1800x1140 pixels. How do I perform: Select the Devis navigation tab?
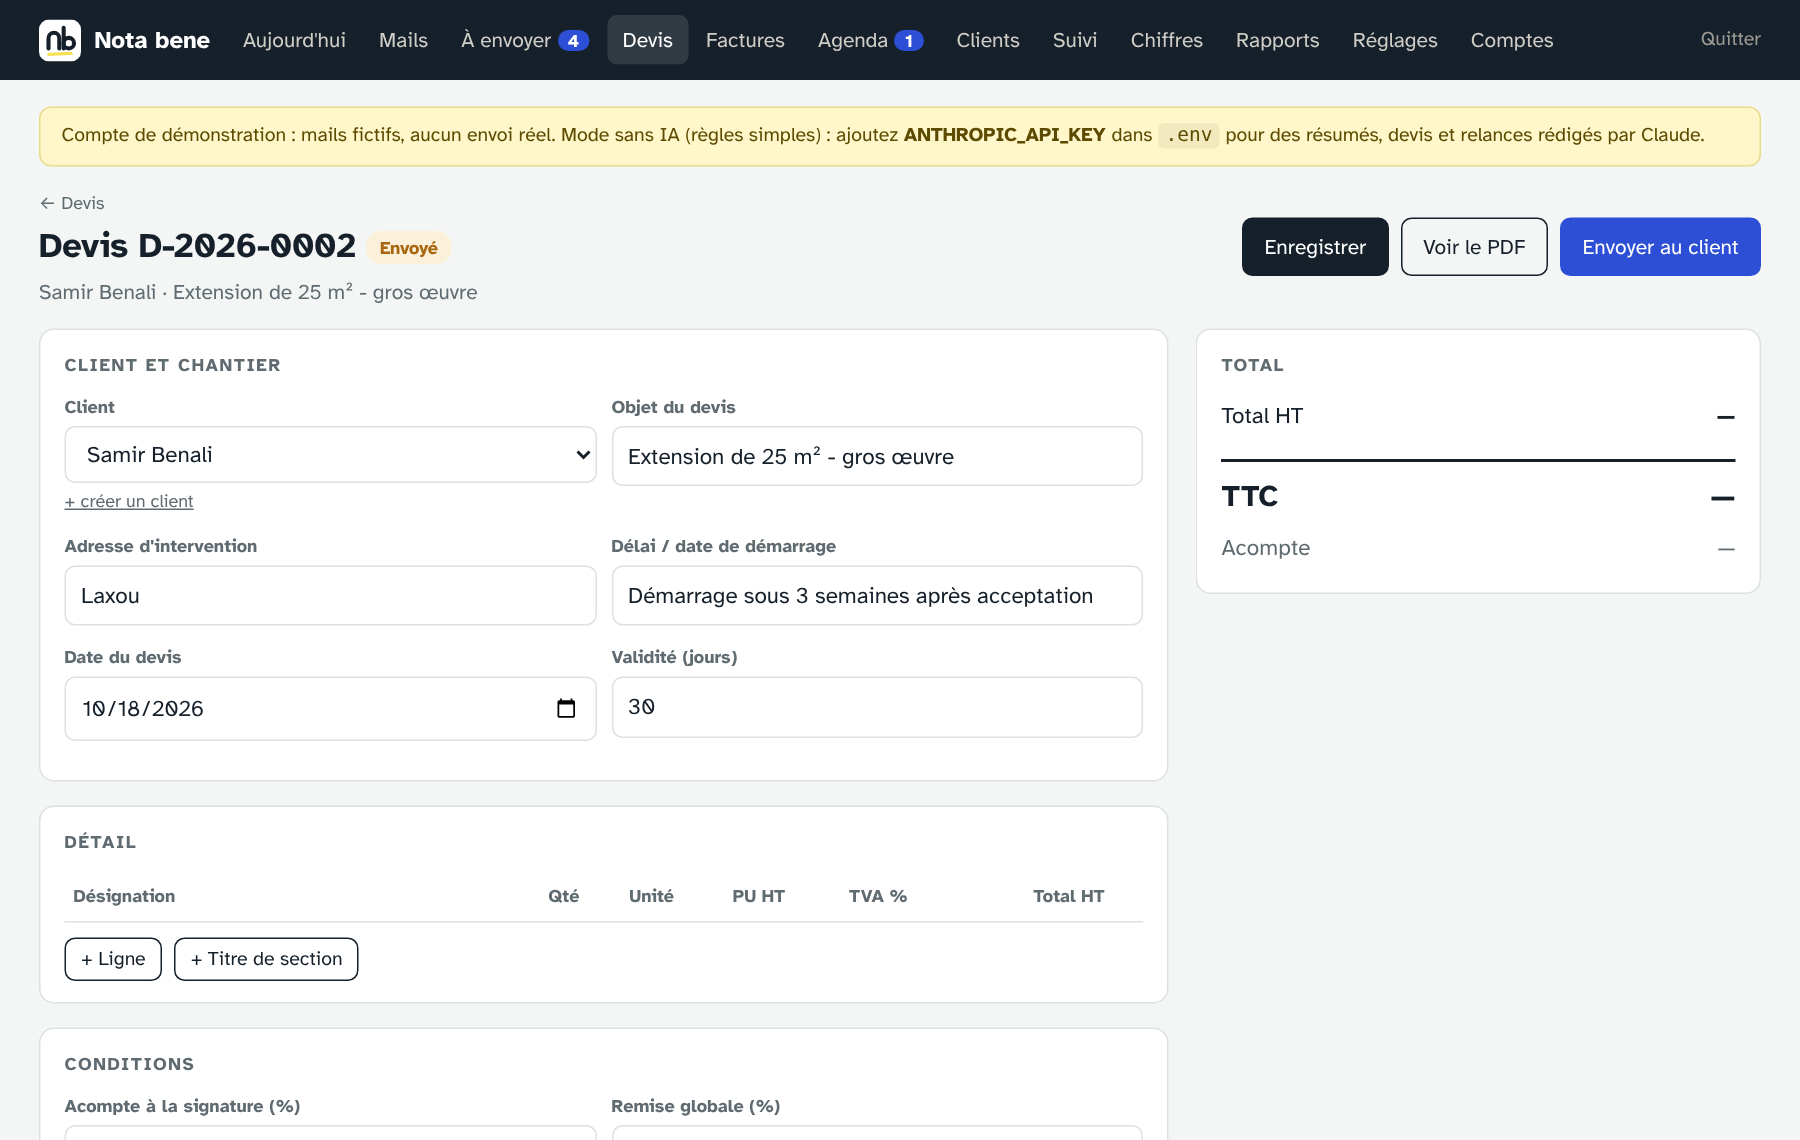click(x=648, y=40)
